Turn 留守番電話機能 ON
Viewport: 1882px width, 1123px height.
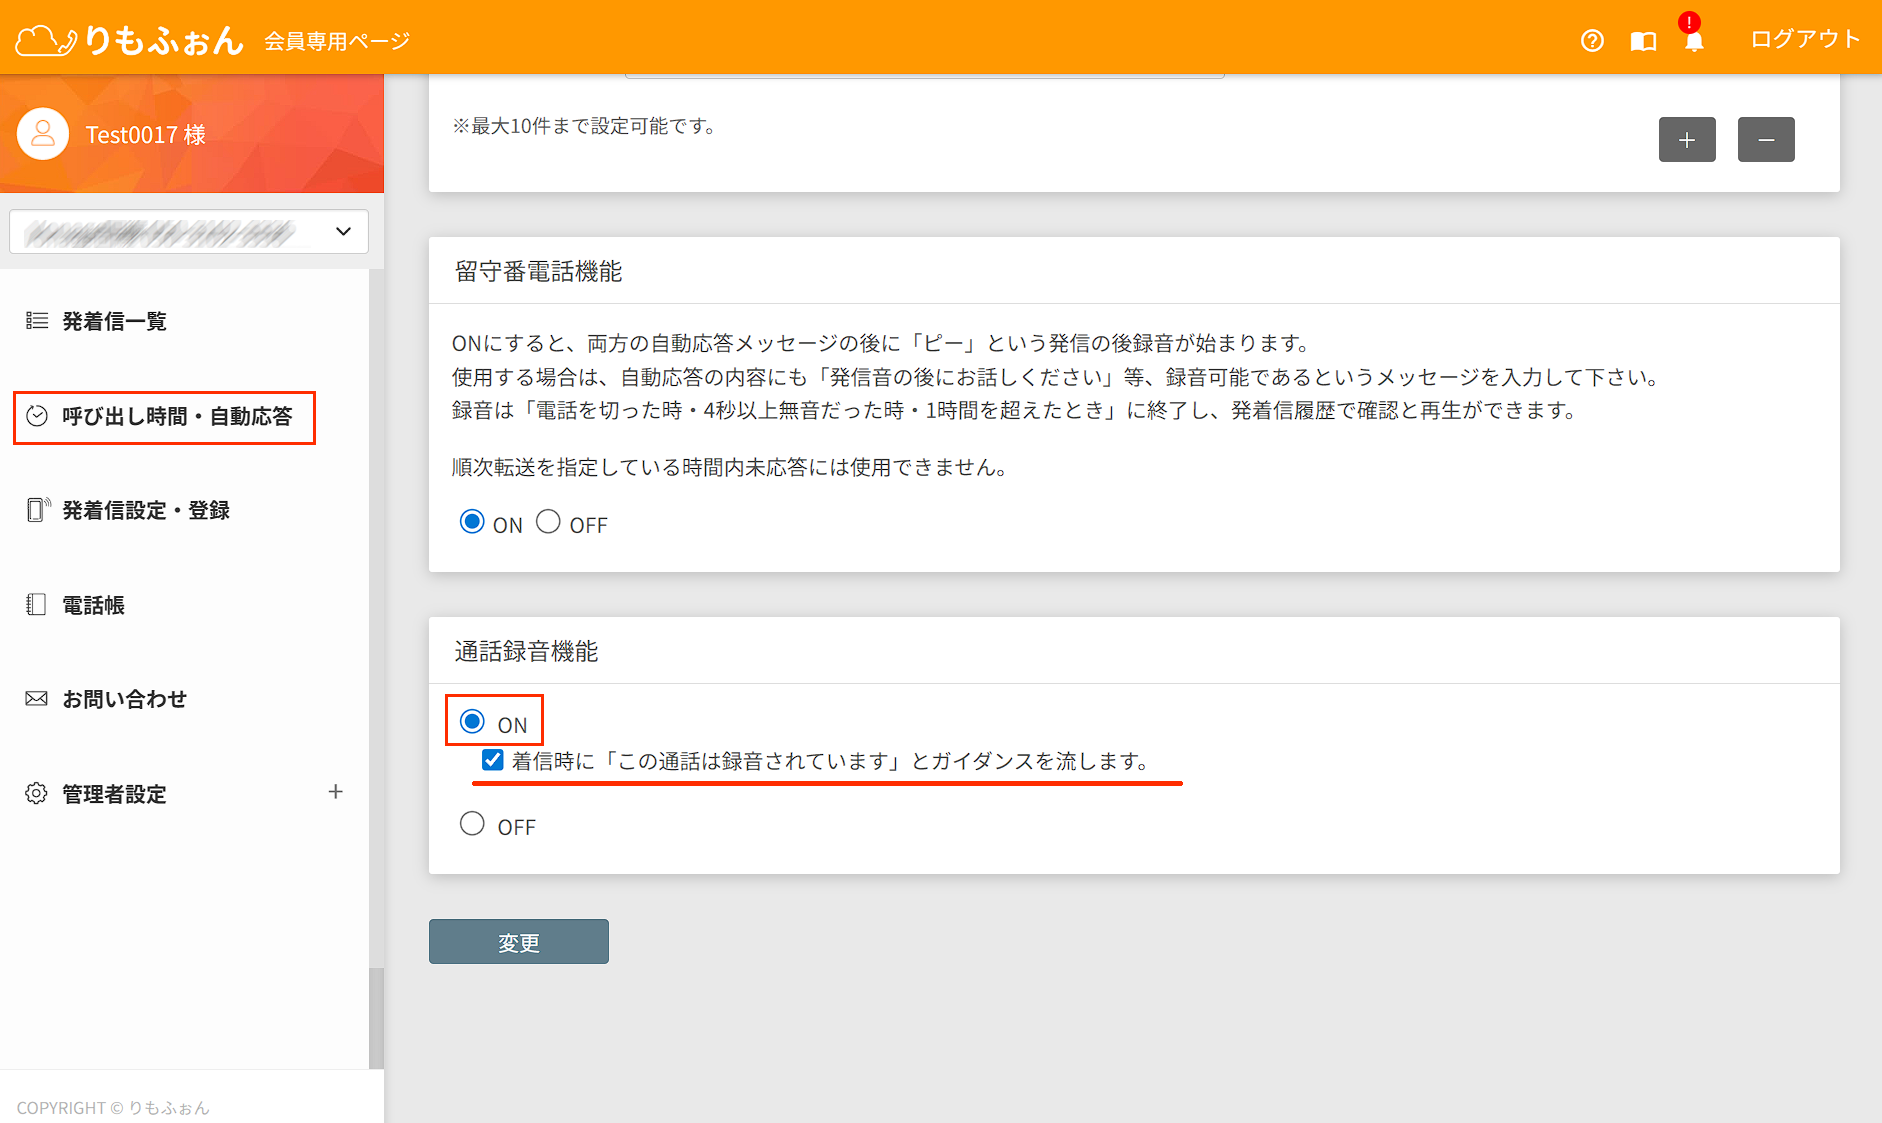point(472,522)
